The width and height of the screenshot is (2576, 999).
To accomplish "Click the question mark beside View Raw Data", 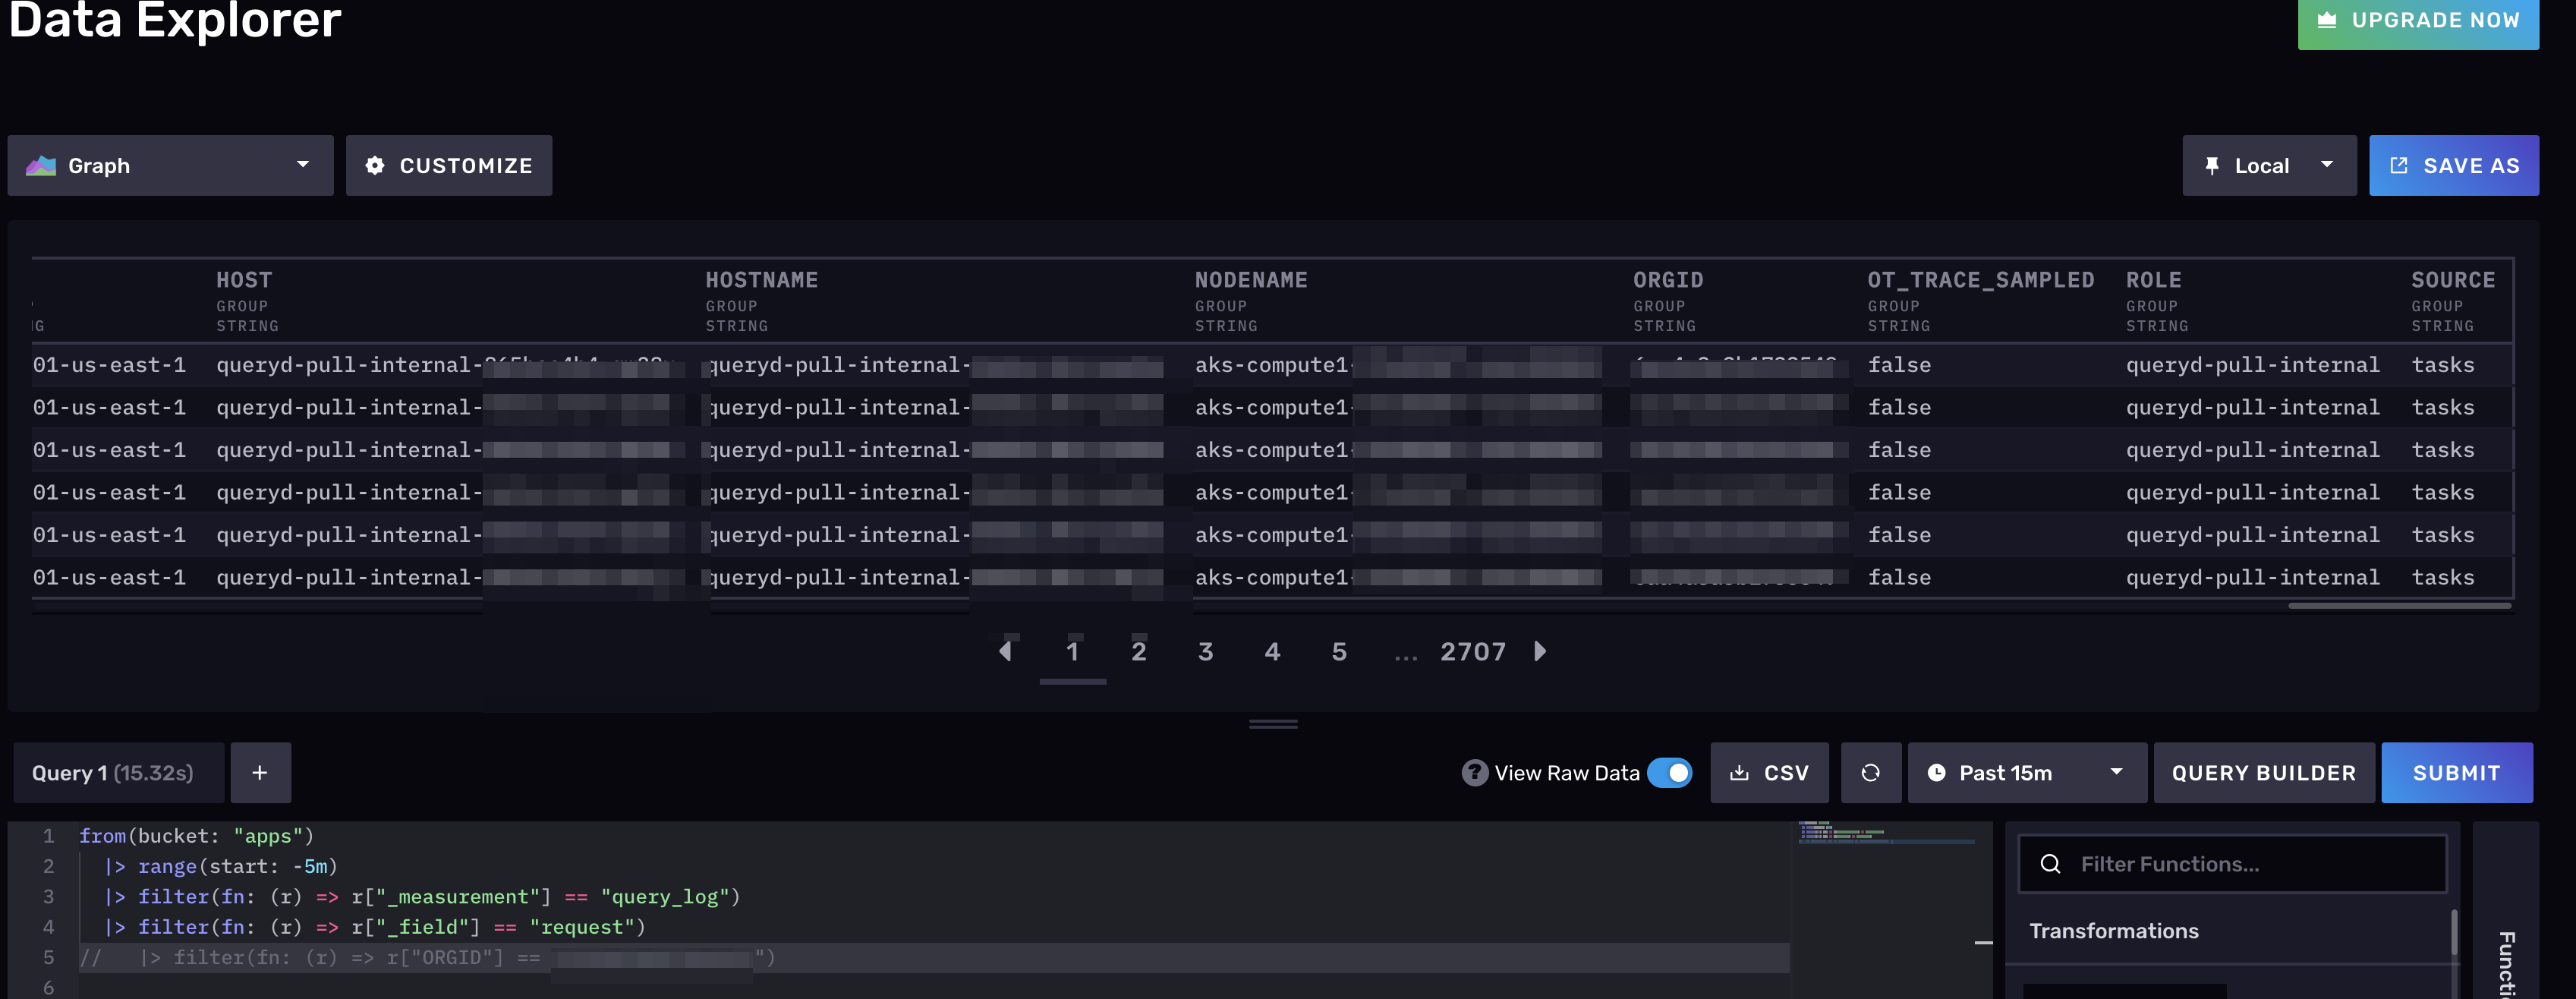I will click(x=1475, y=772).
